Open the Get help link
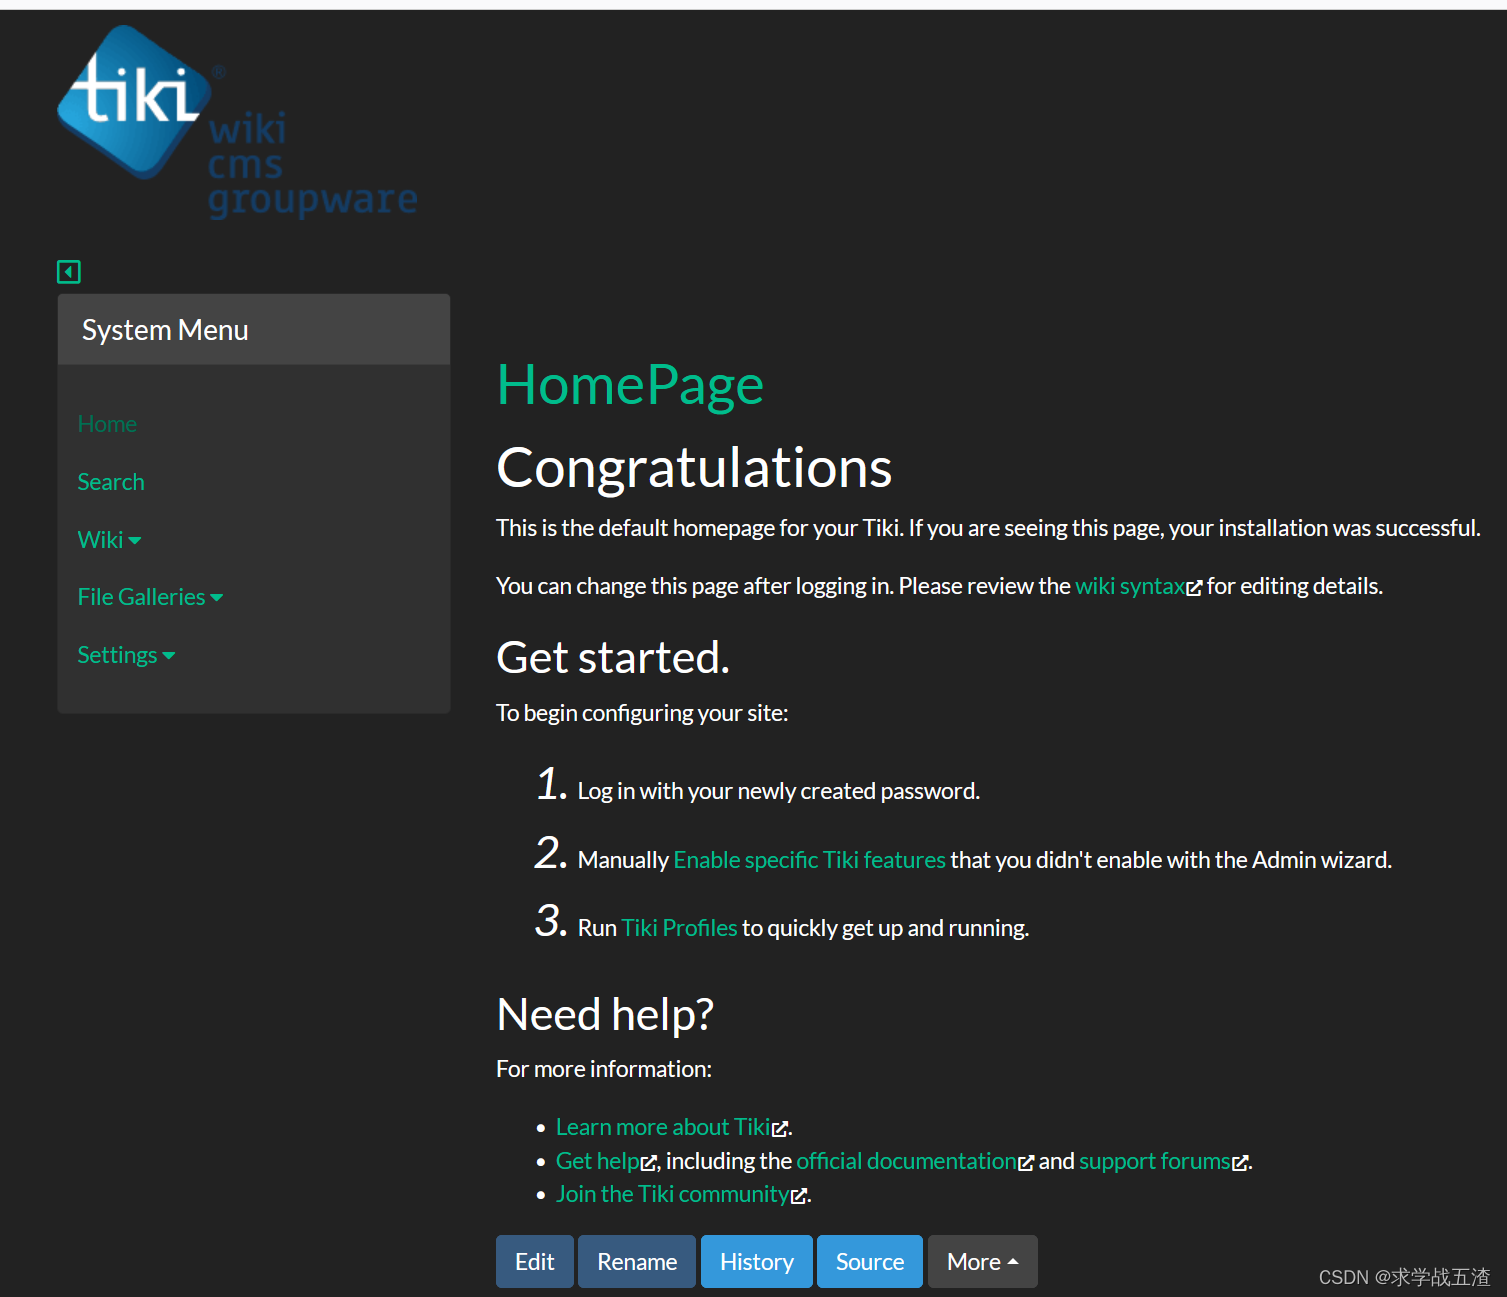This screenshot has width=1507, height=1297. pyautogui.click(x=597, y=1161)
